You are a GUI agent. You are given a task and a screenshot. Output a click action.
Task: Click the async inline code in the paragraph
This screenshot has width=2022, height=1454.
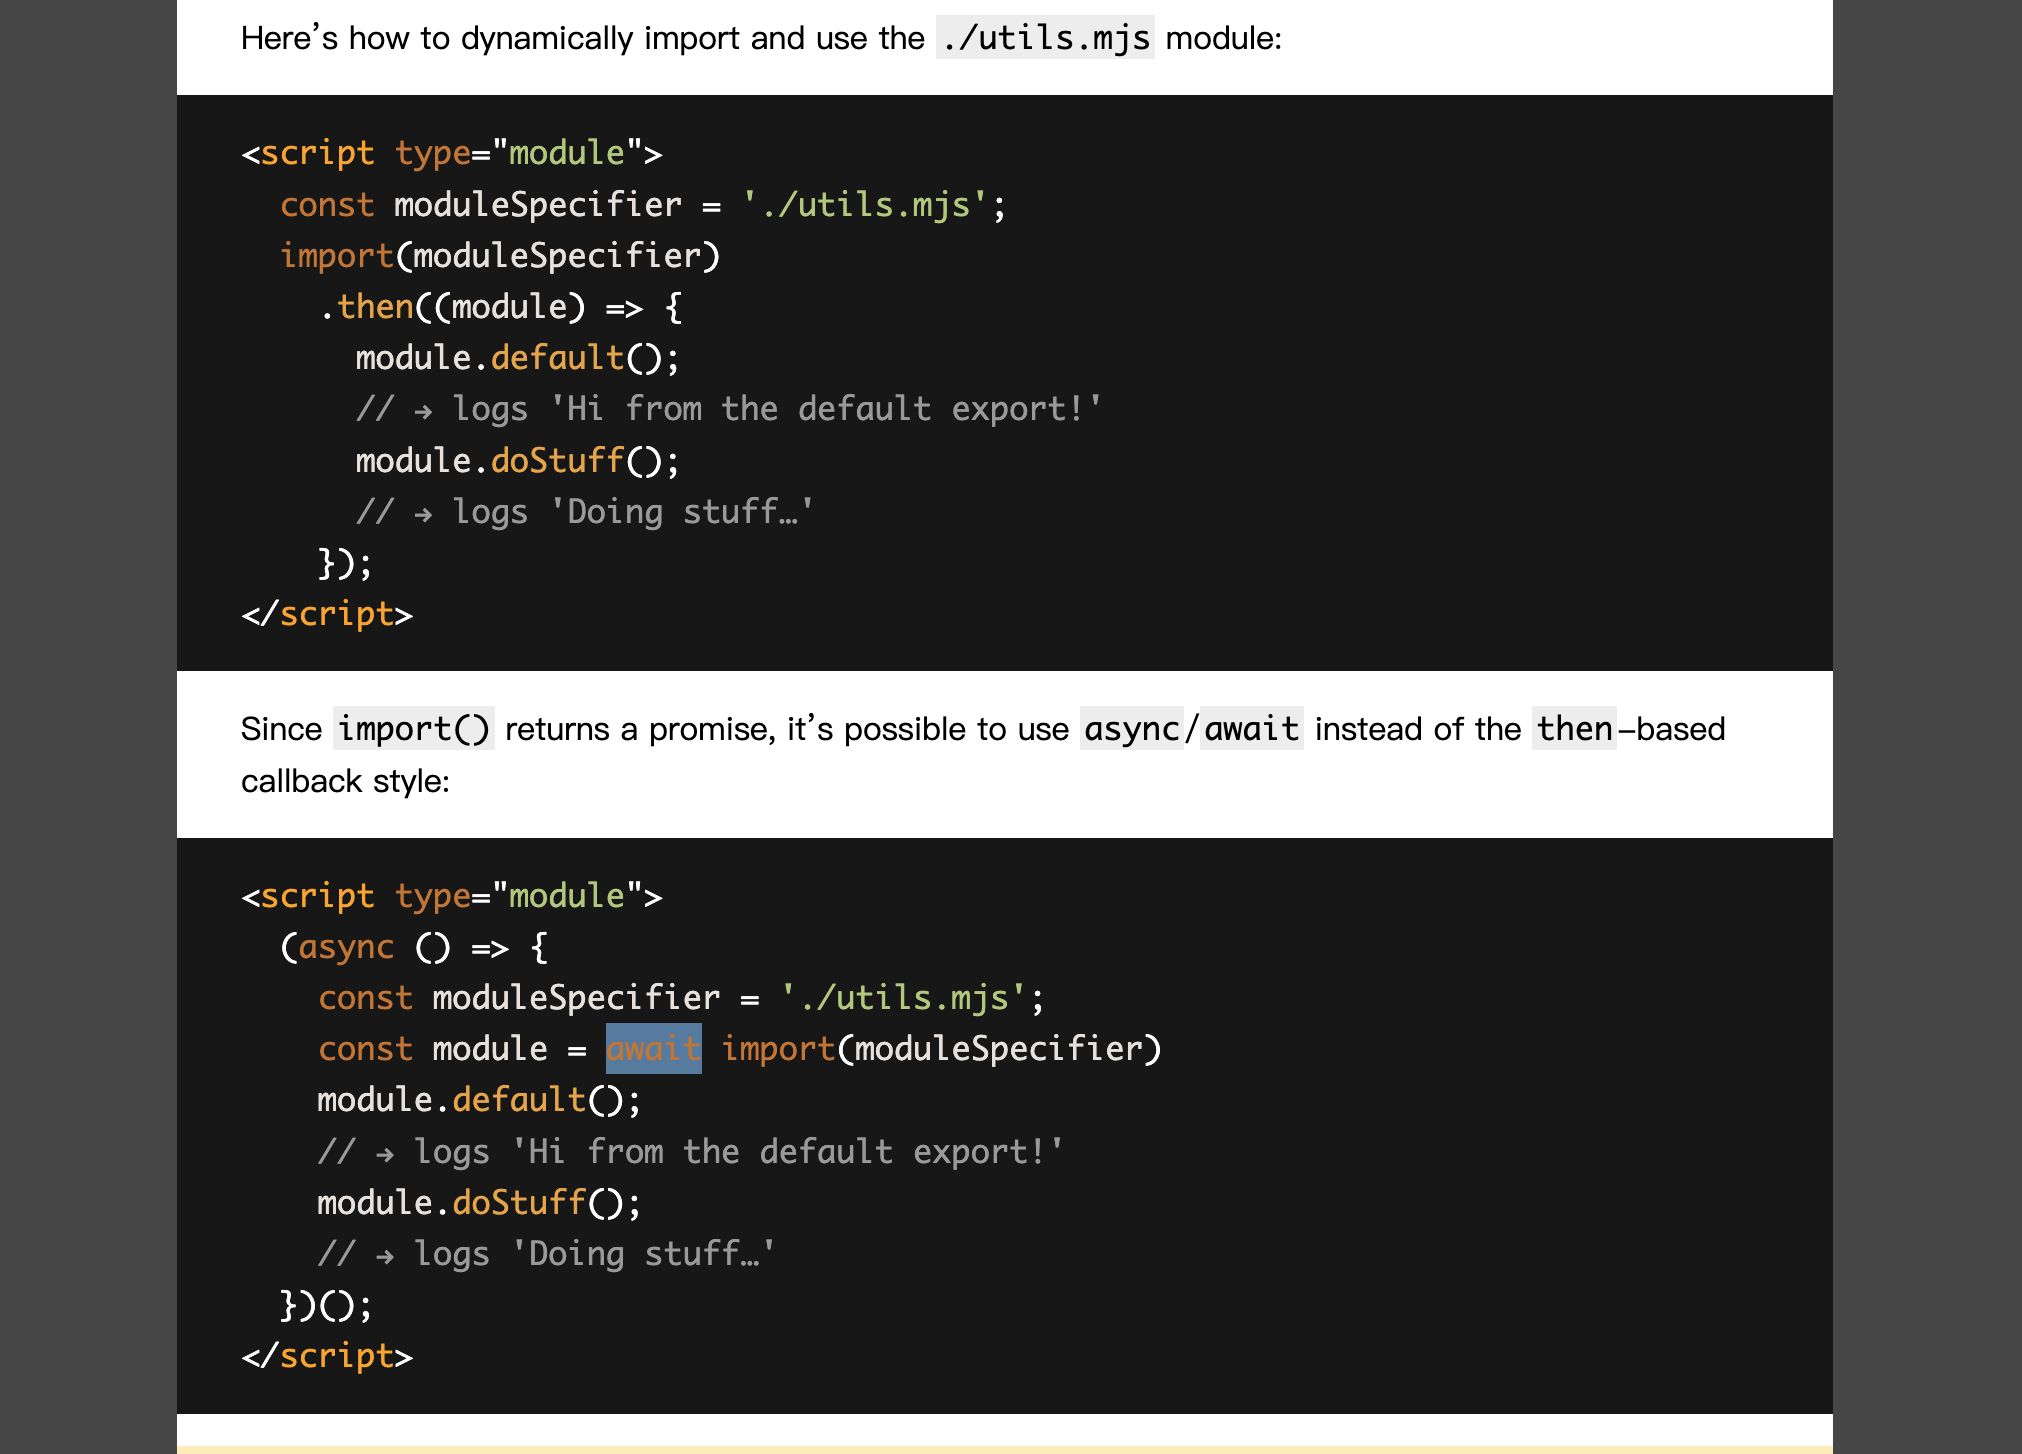click(1131, 729)
